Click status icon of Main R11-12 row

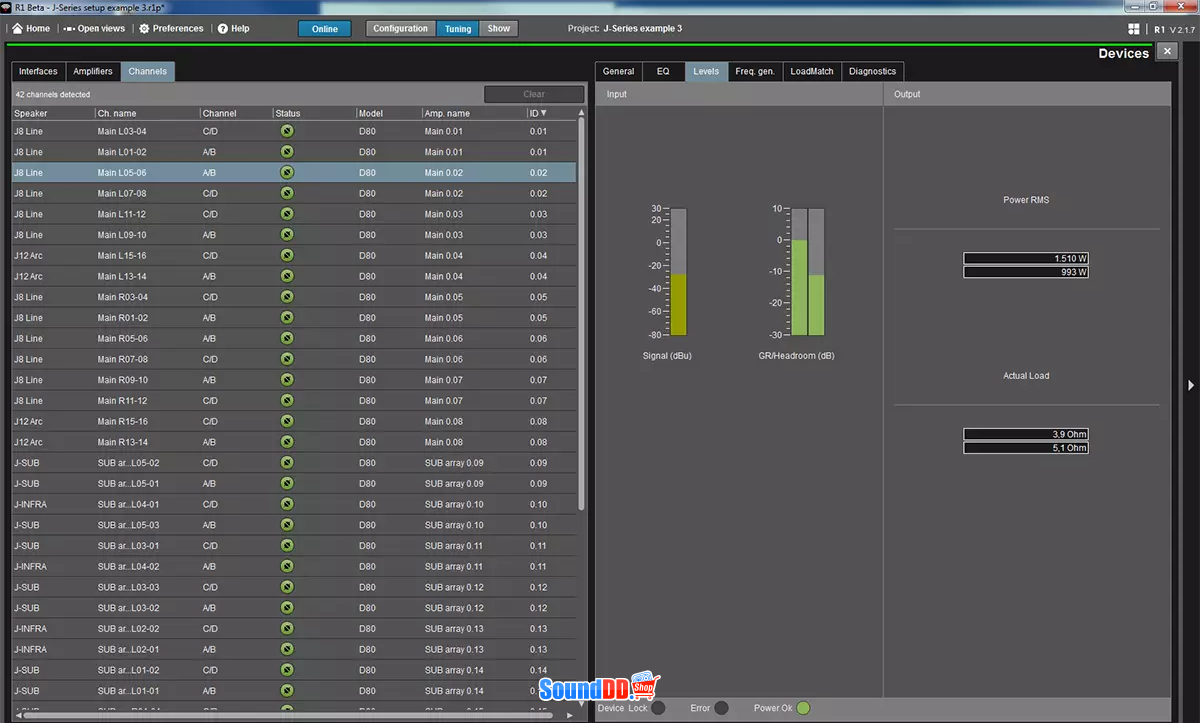(287, 401)
